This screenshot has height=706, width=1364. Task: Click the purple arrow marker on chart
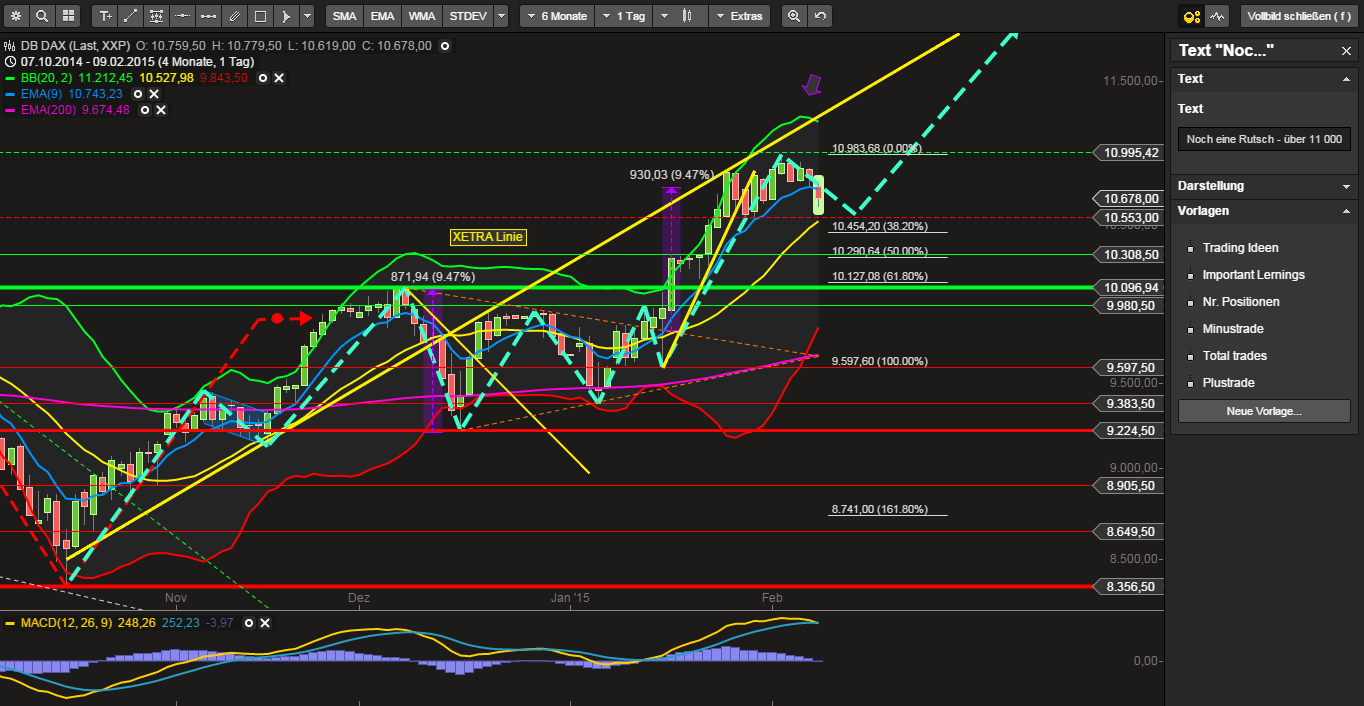pyautogui.click(x=812, y=84)
